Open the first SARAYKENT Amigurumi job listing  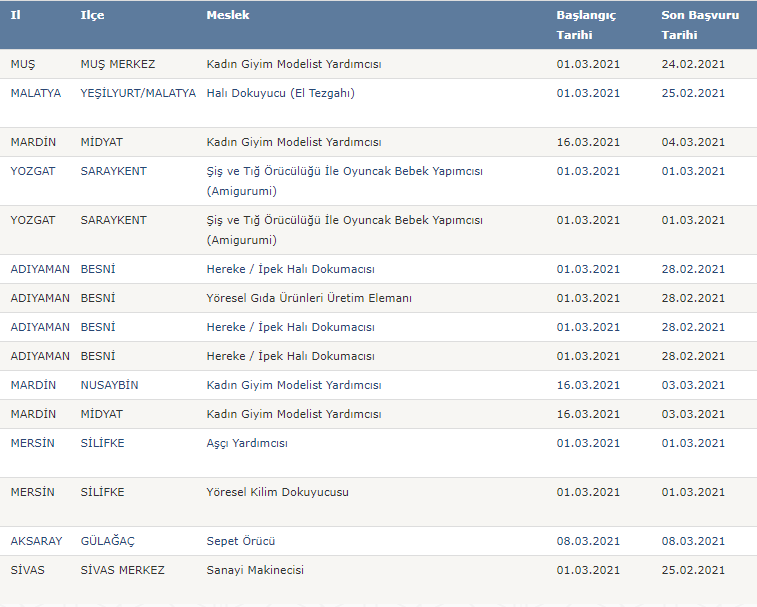coord(345,181)
